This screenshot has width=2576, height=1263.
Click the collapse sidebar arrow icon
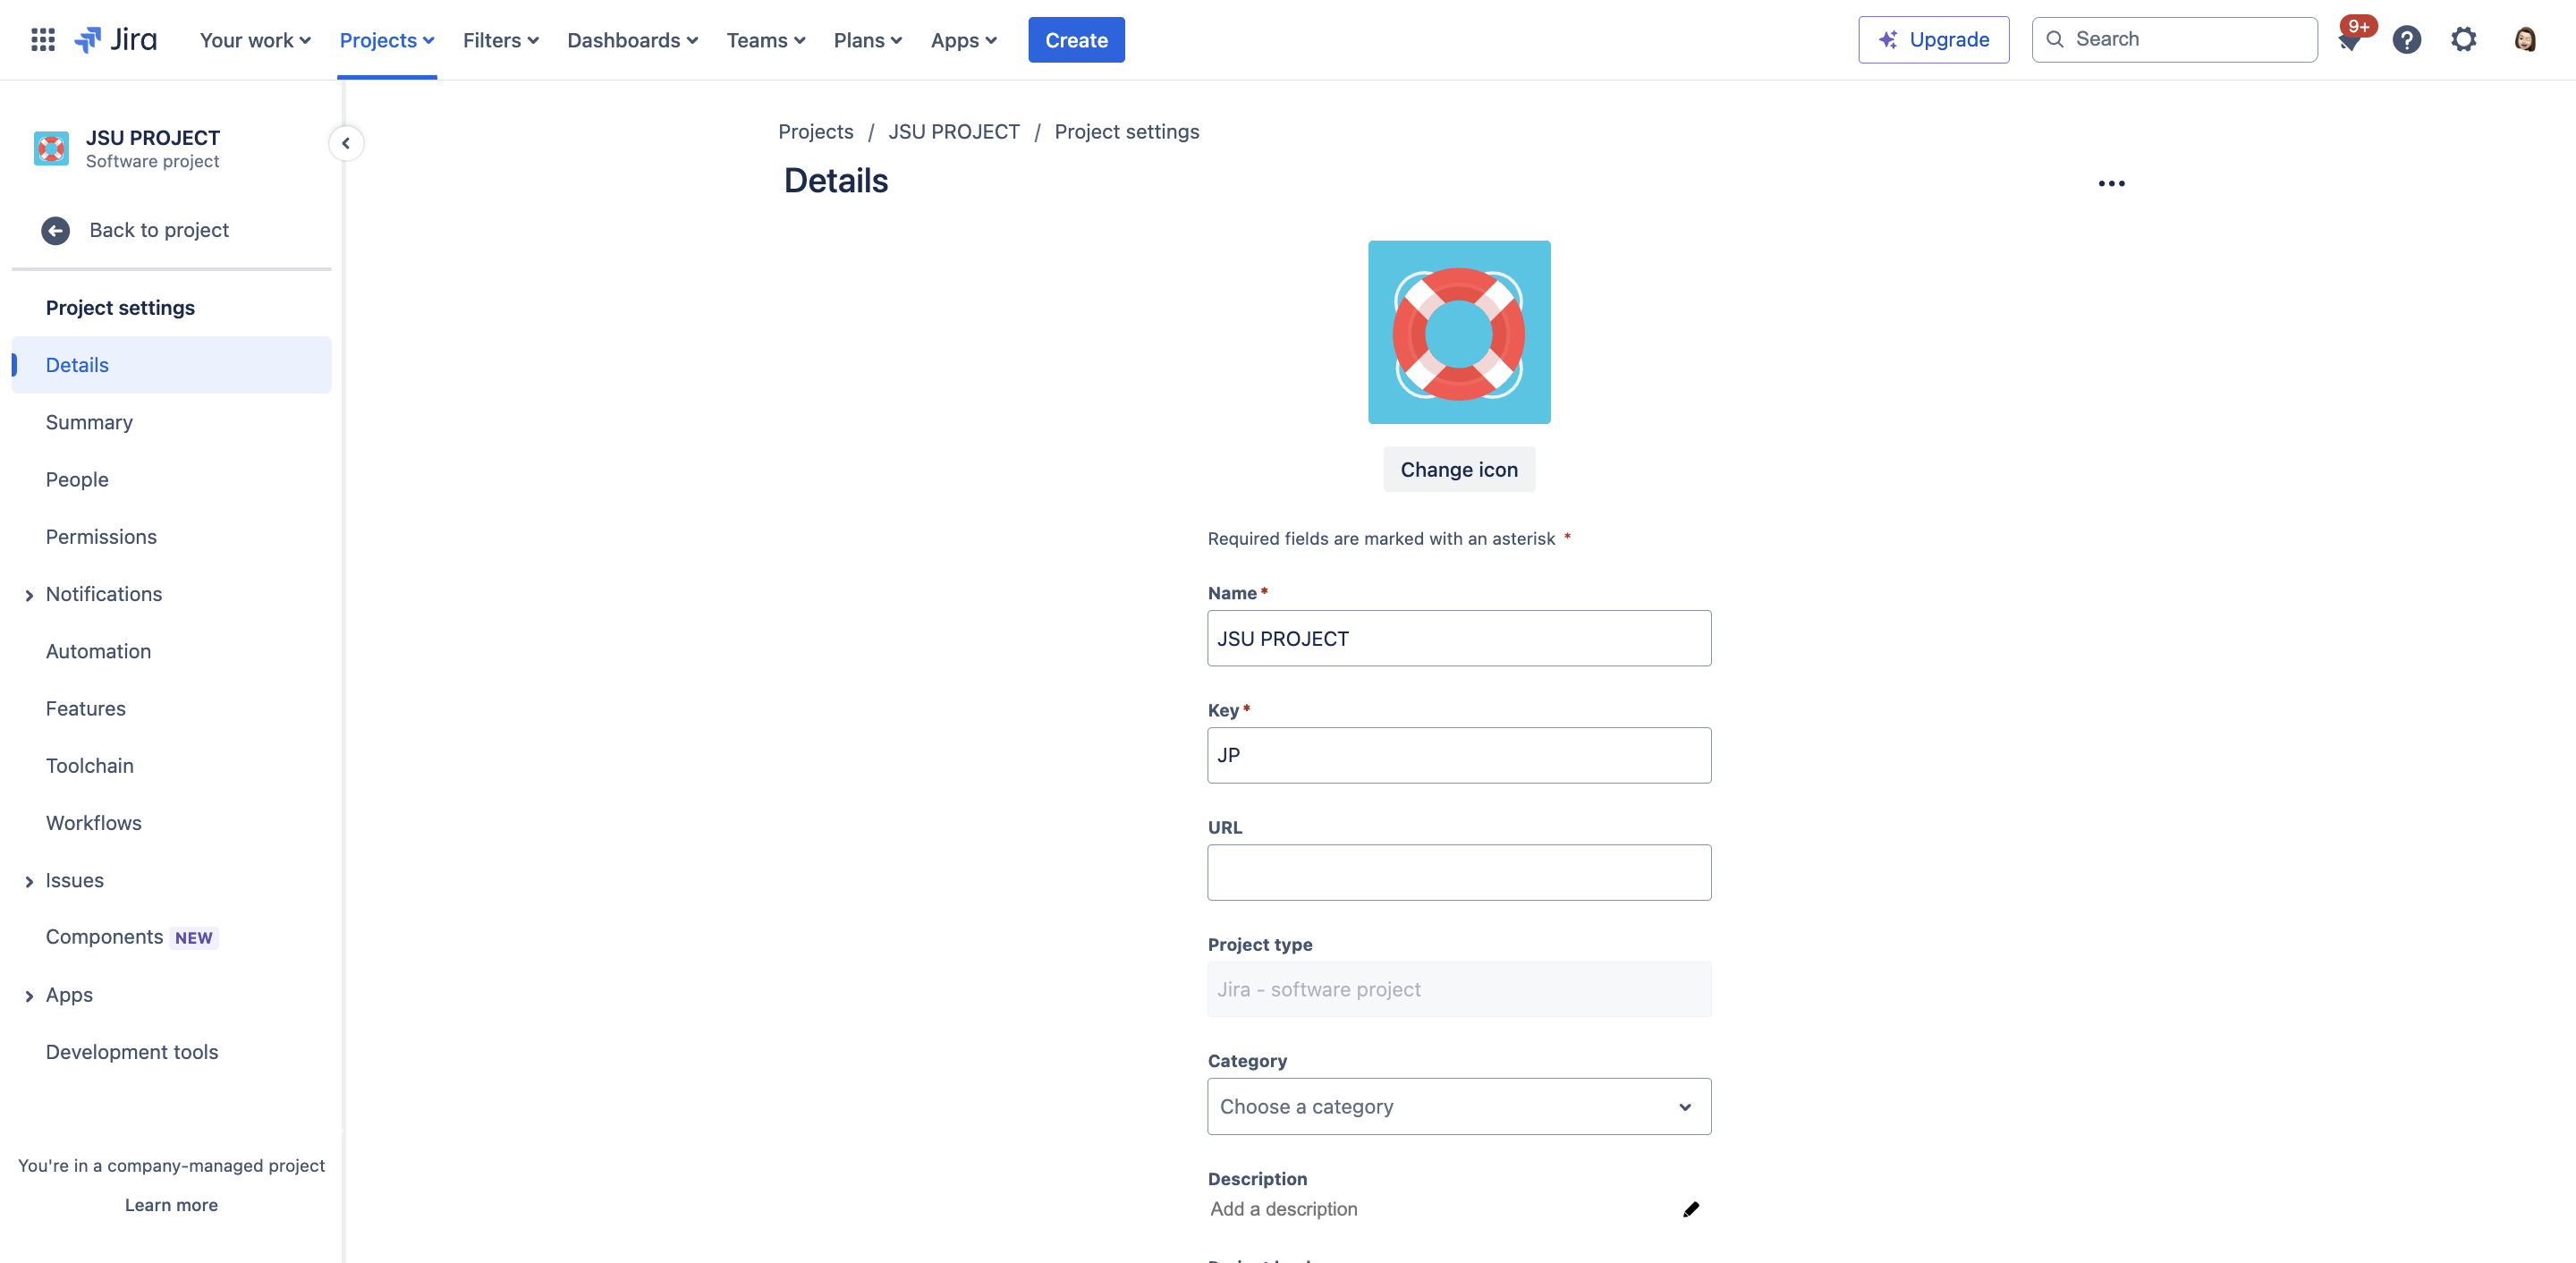[345, 143]
